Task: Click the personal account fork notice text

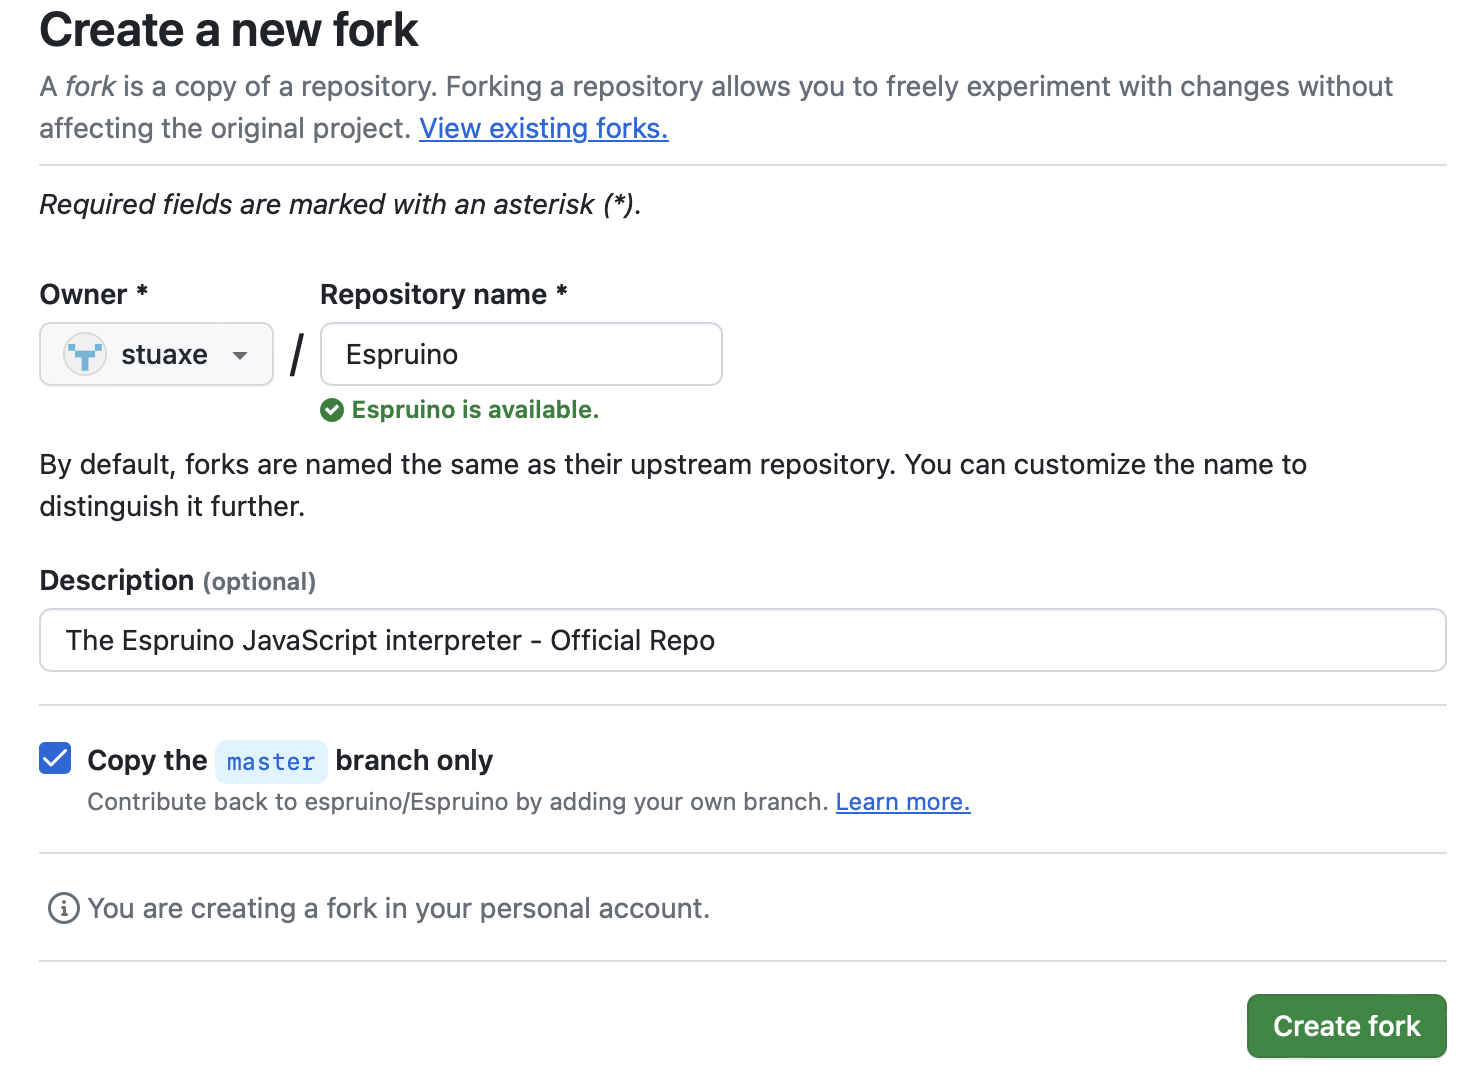Action: click(399, 908)
